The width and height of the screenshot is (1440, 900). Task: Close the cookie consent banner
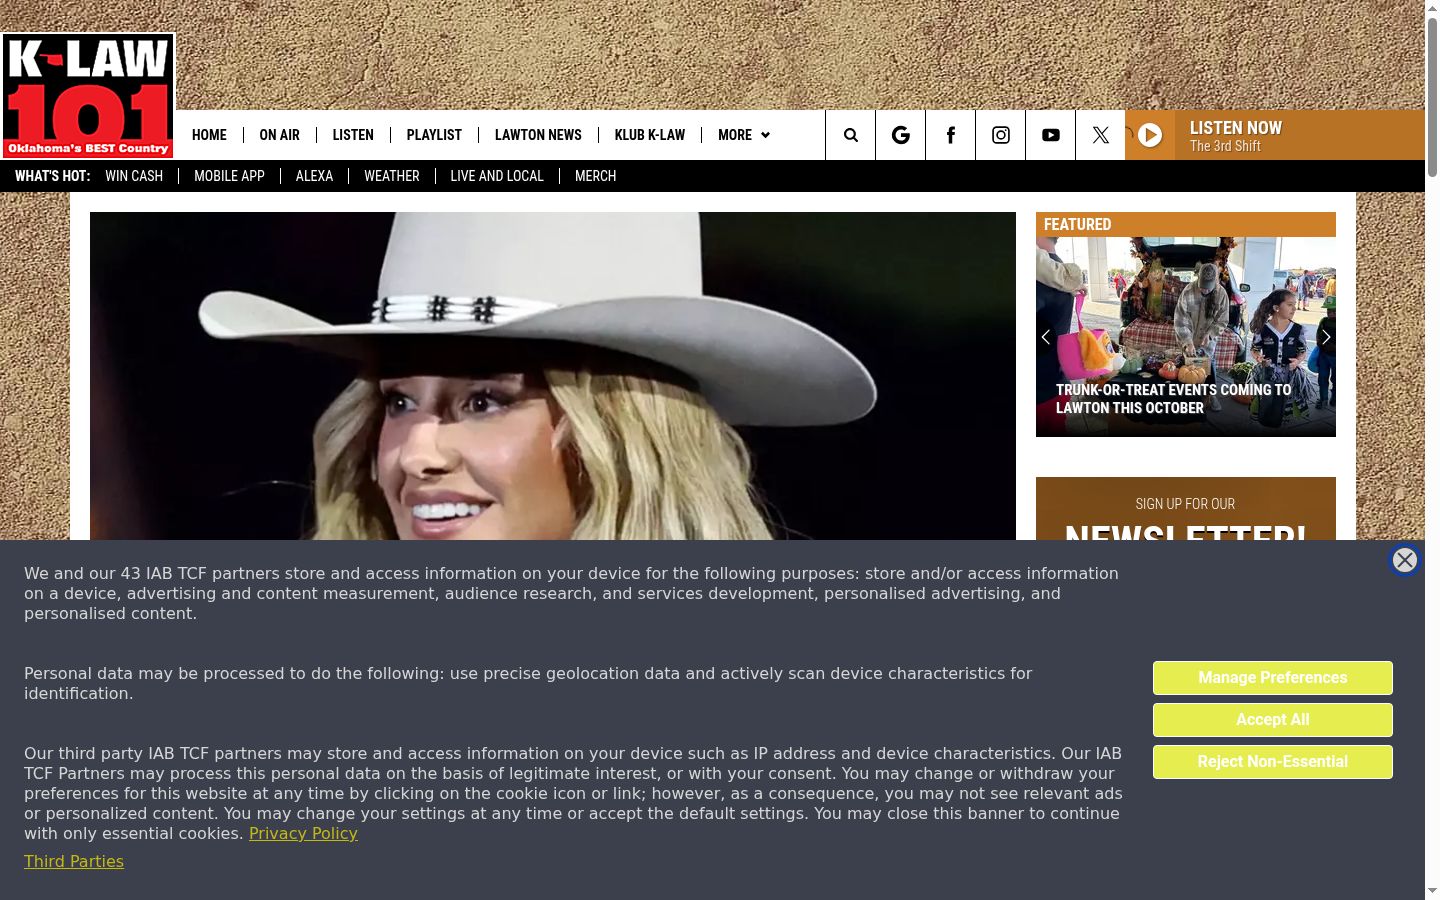tap(1405, 560)
